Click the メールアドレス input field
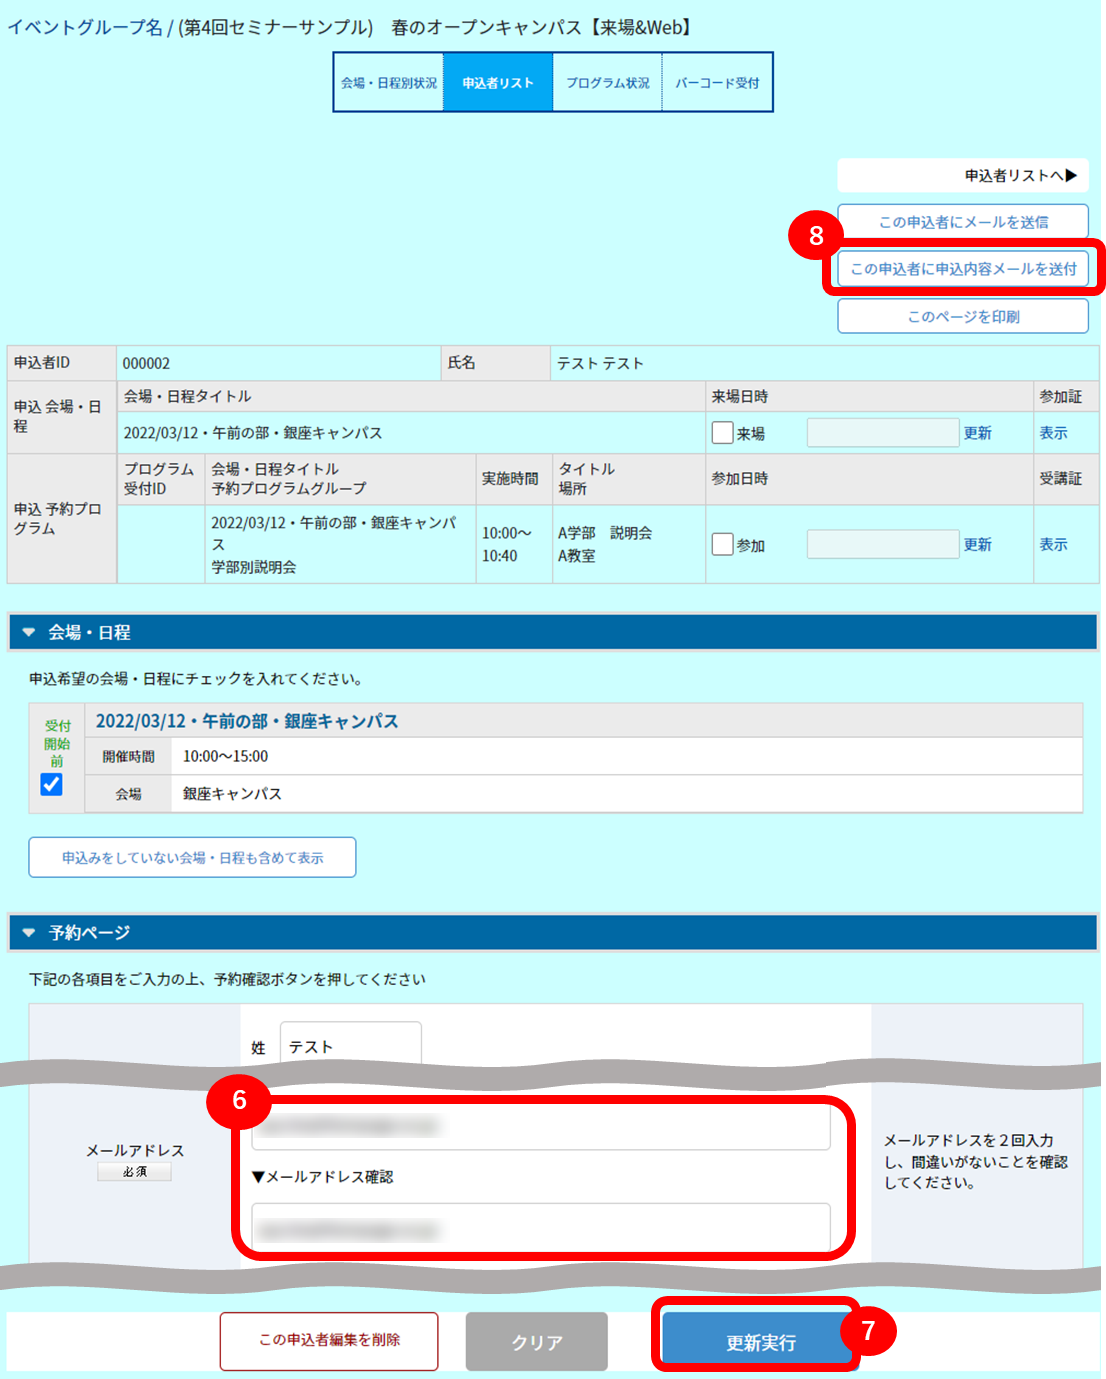Screen dimensions: 1106x1379 pos(541,1127)
